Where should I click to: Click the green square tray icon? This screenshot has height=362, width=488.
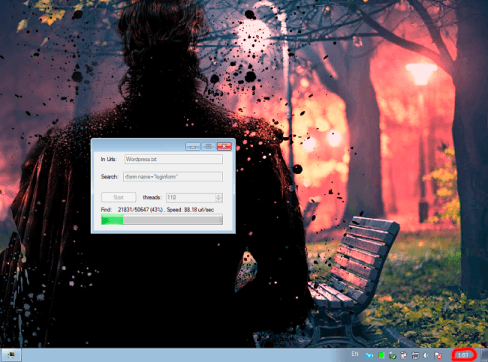coord(381,355)
